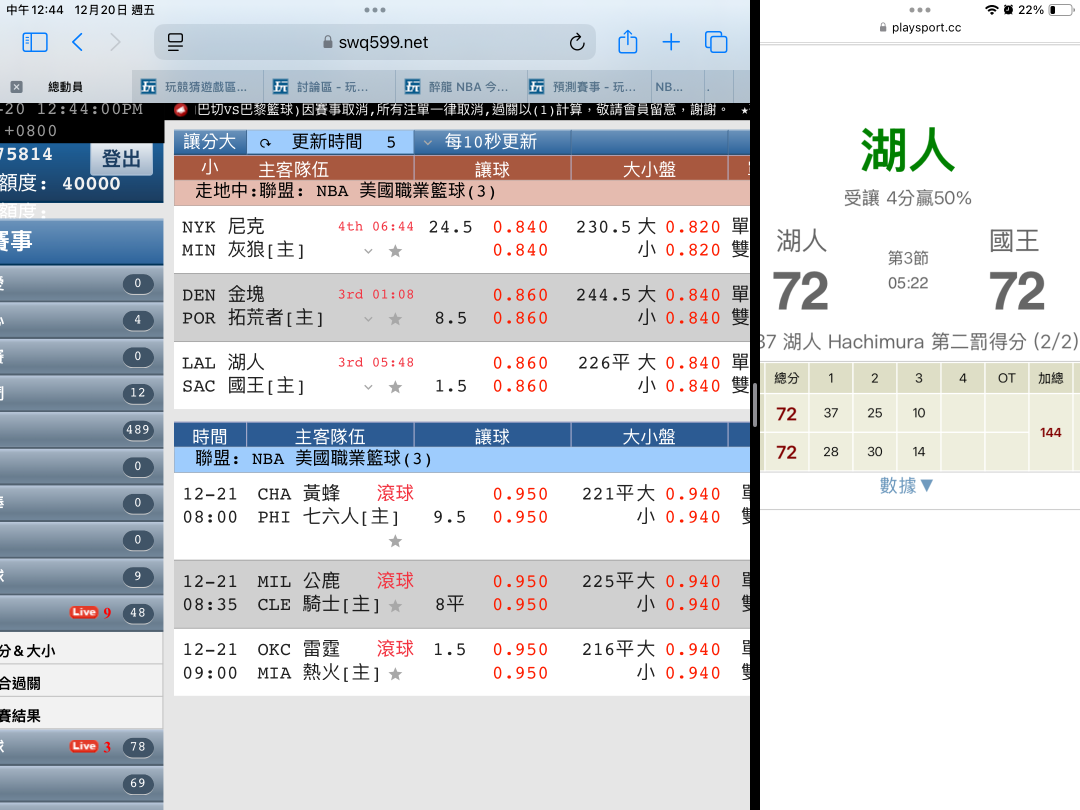Switch to the 總動員 tab
Image resolution: width=1080 pixels, height=810 pixels.
click(66, 87)
